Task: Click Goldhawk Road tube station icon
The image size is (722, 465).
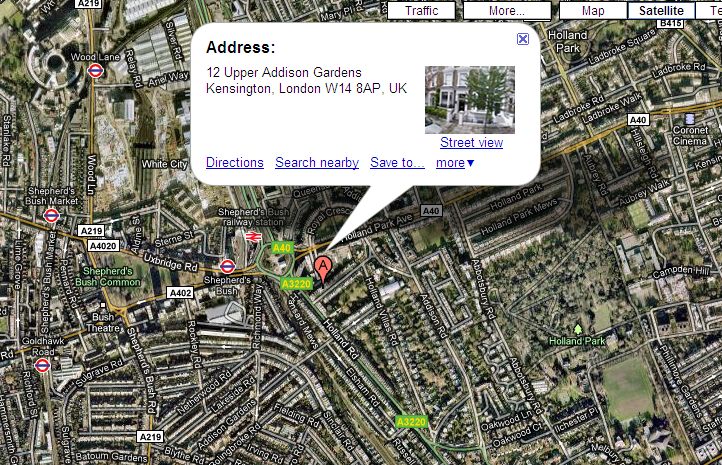Action: click(x=42, y=366)
